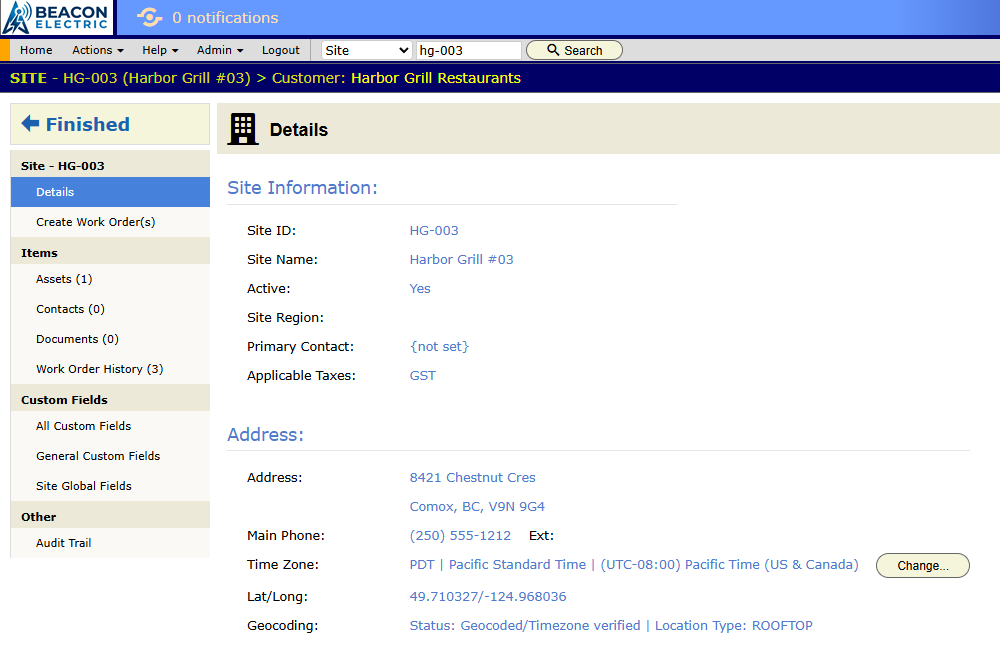
Task: Click the Change... time zone button
Action: click(922, 565)
